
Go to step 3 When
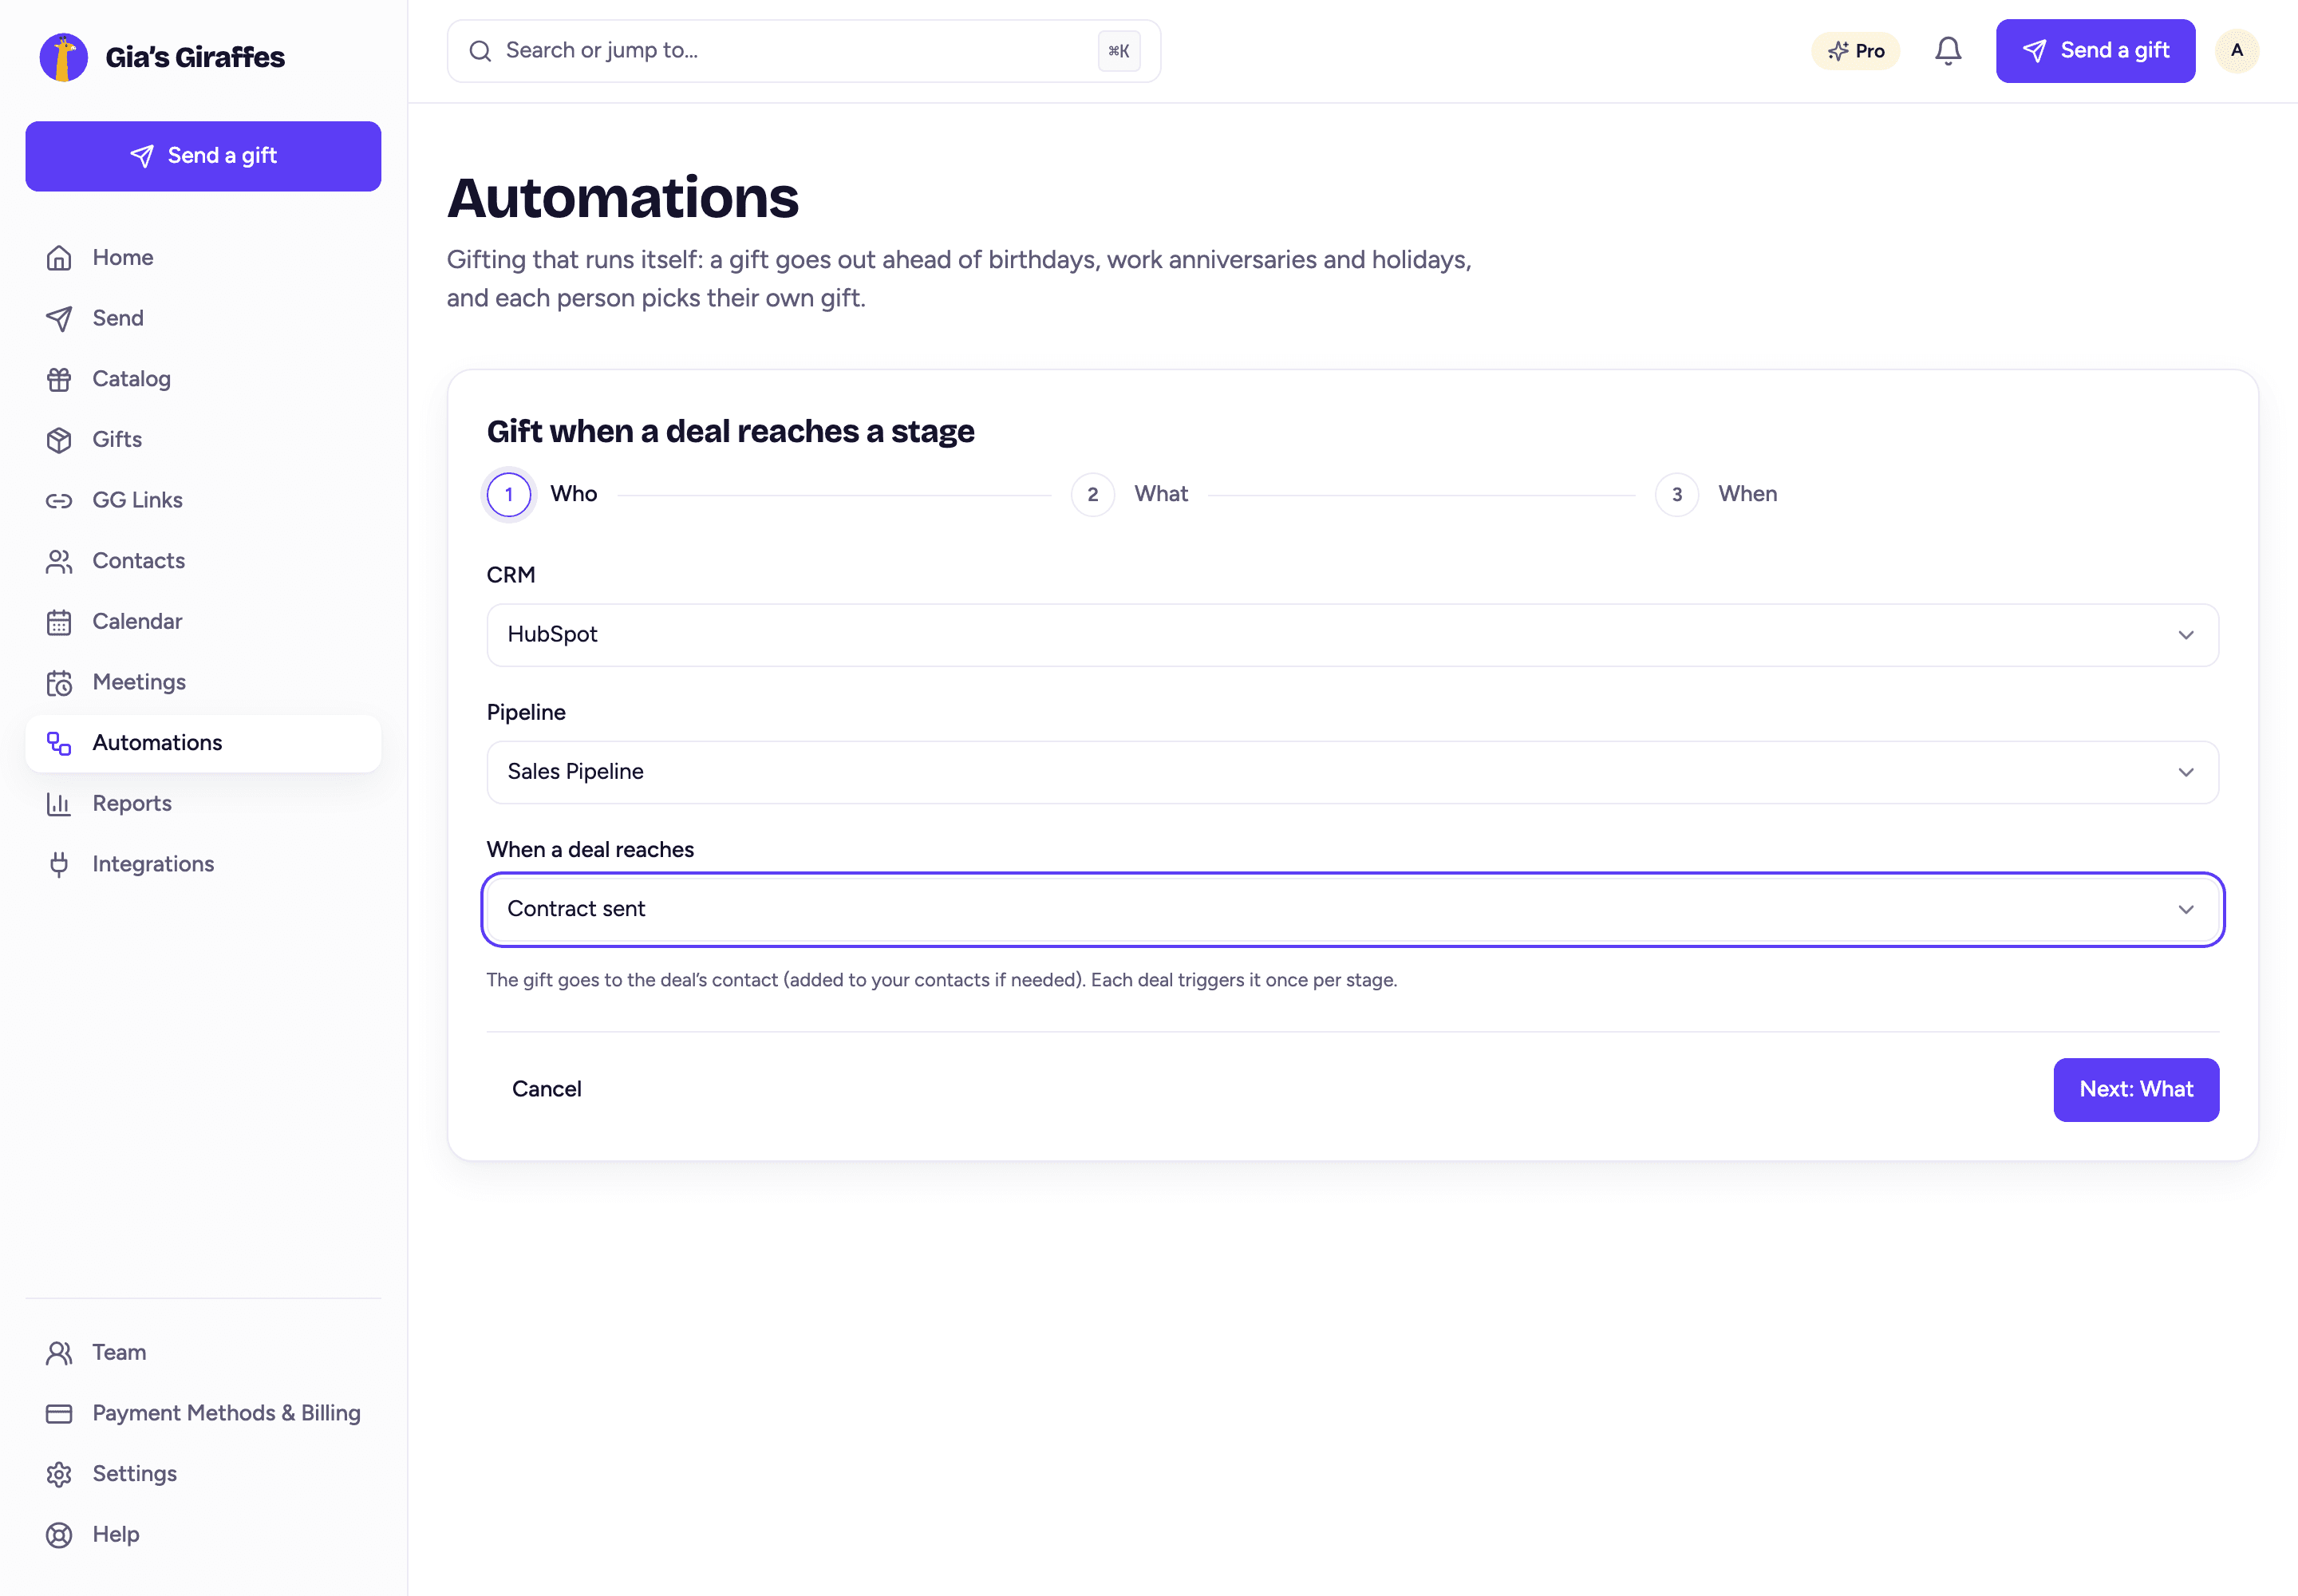1716,494
